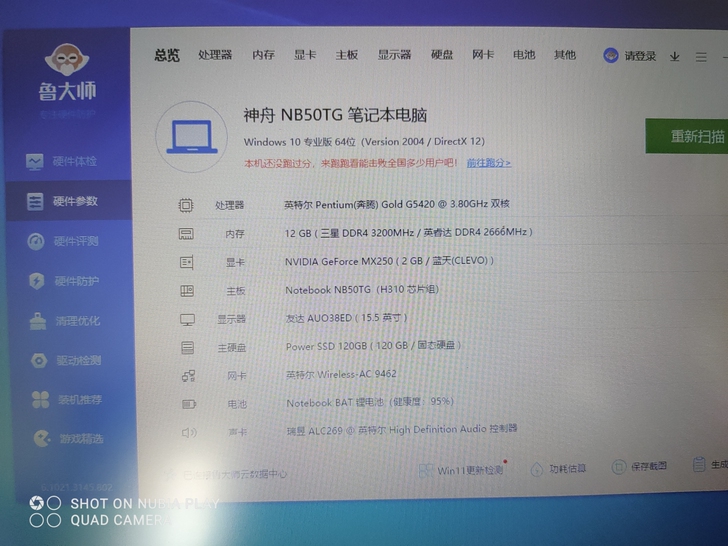The height and width of the screenshot is (546, 728).
Task: Switch to the 处理器 tab
Action: (215, 55)
